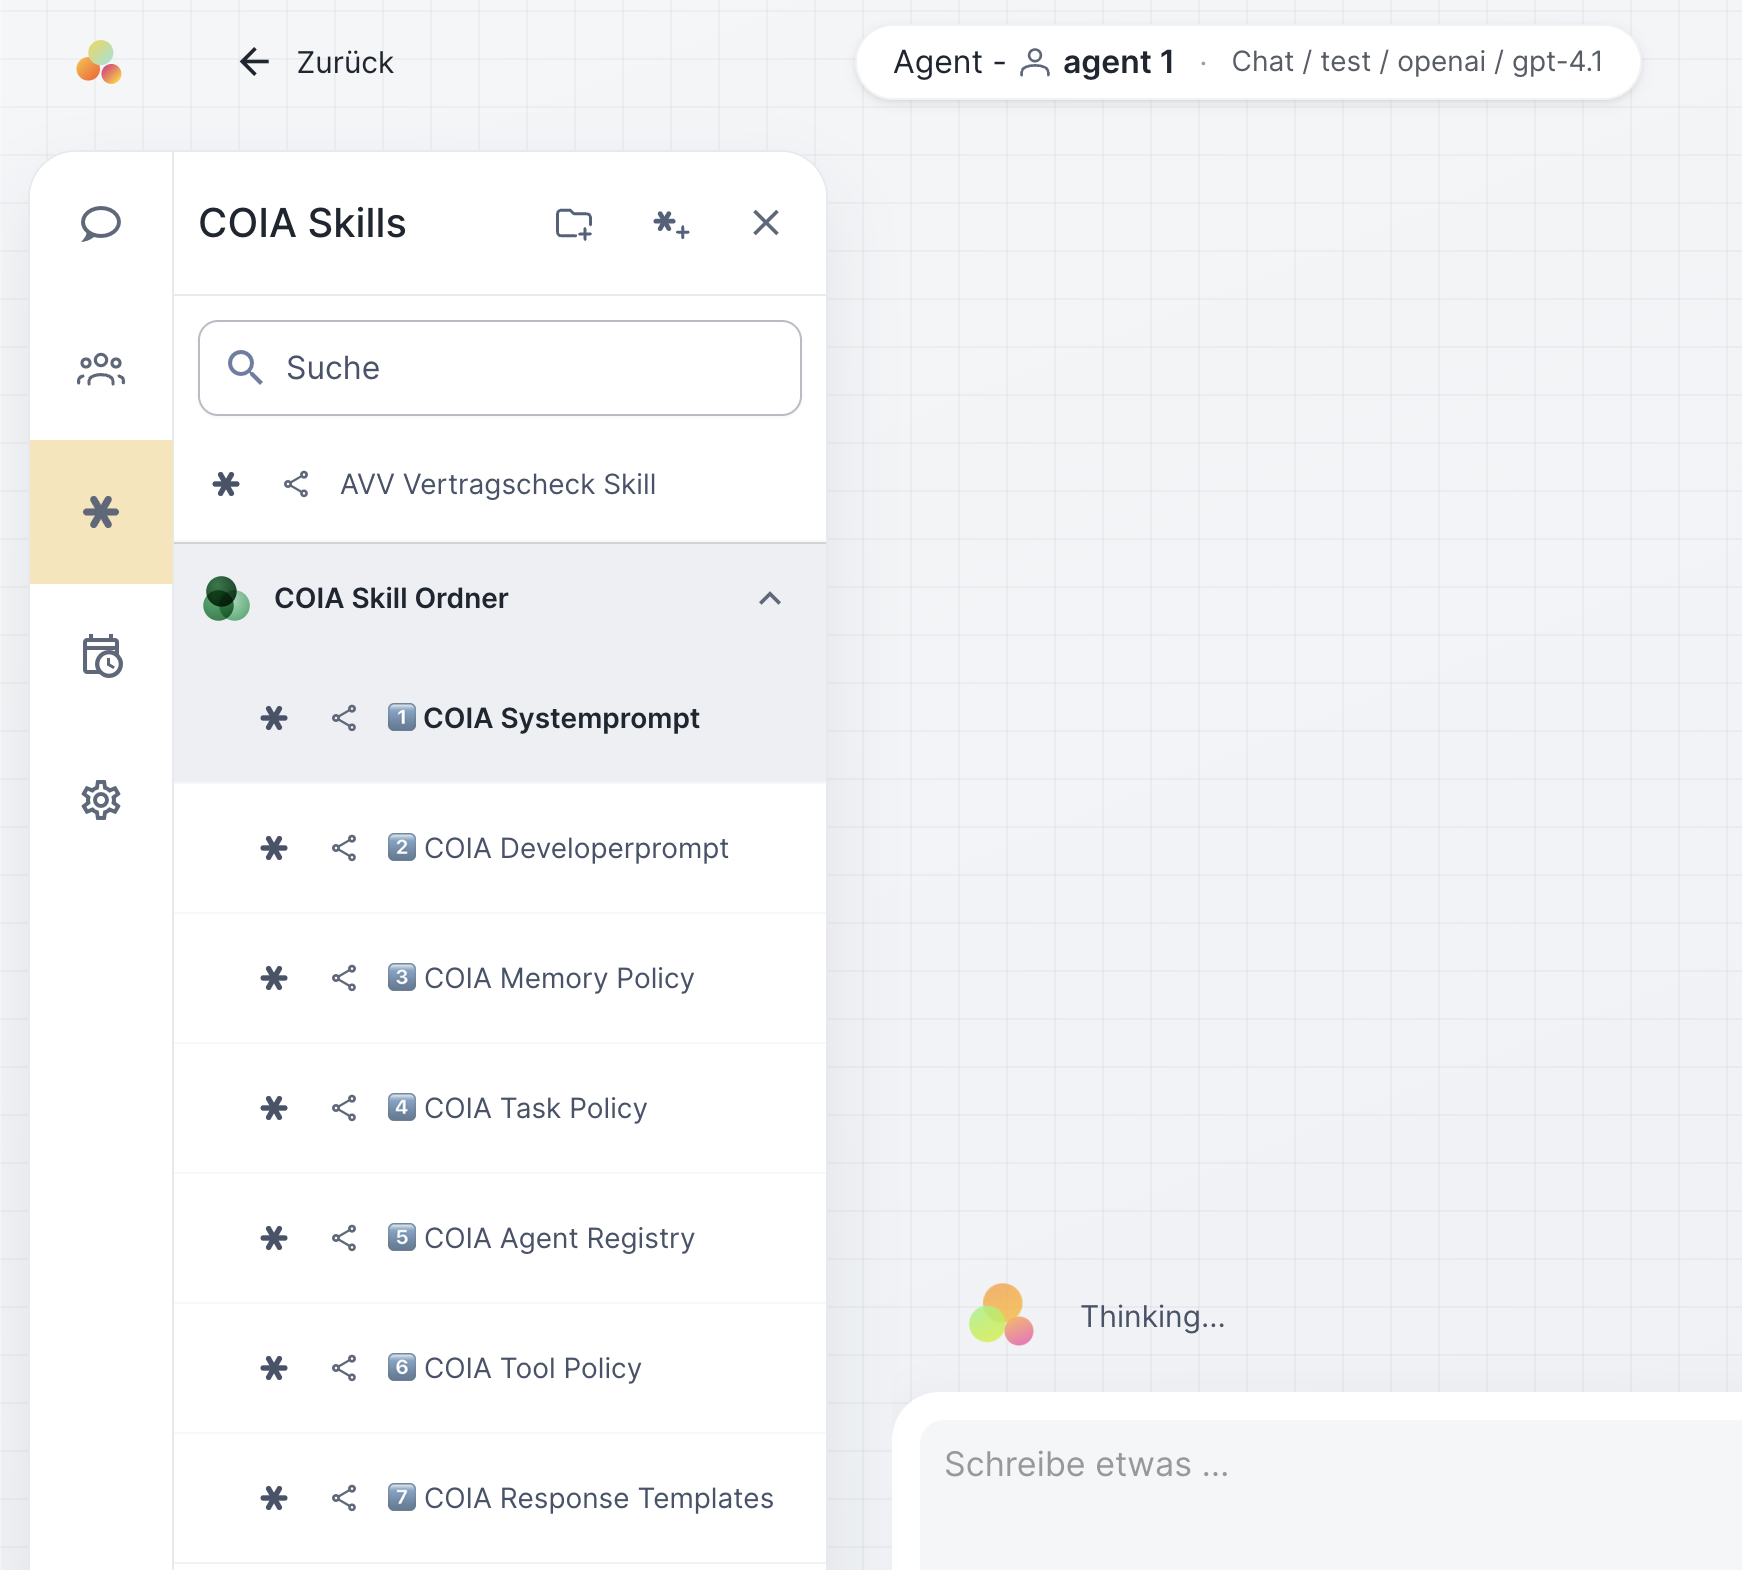1742x1570 pixels.
Task: Click share icon beside COIA Tool Policy
Action: [x=344, y=1368]
